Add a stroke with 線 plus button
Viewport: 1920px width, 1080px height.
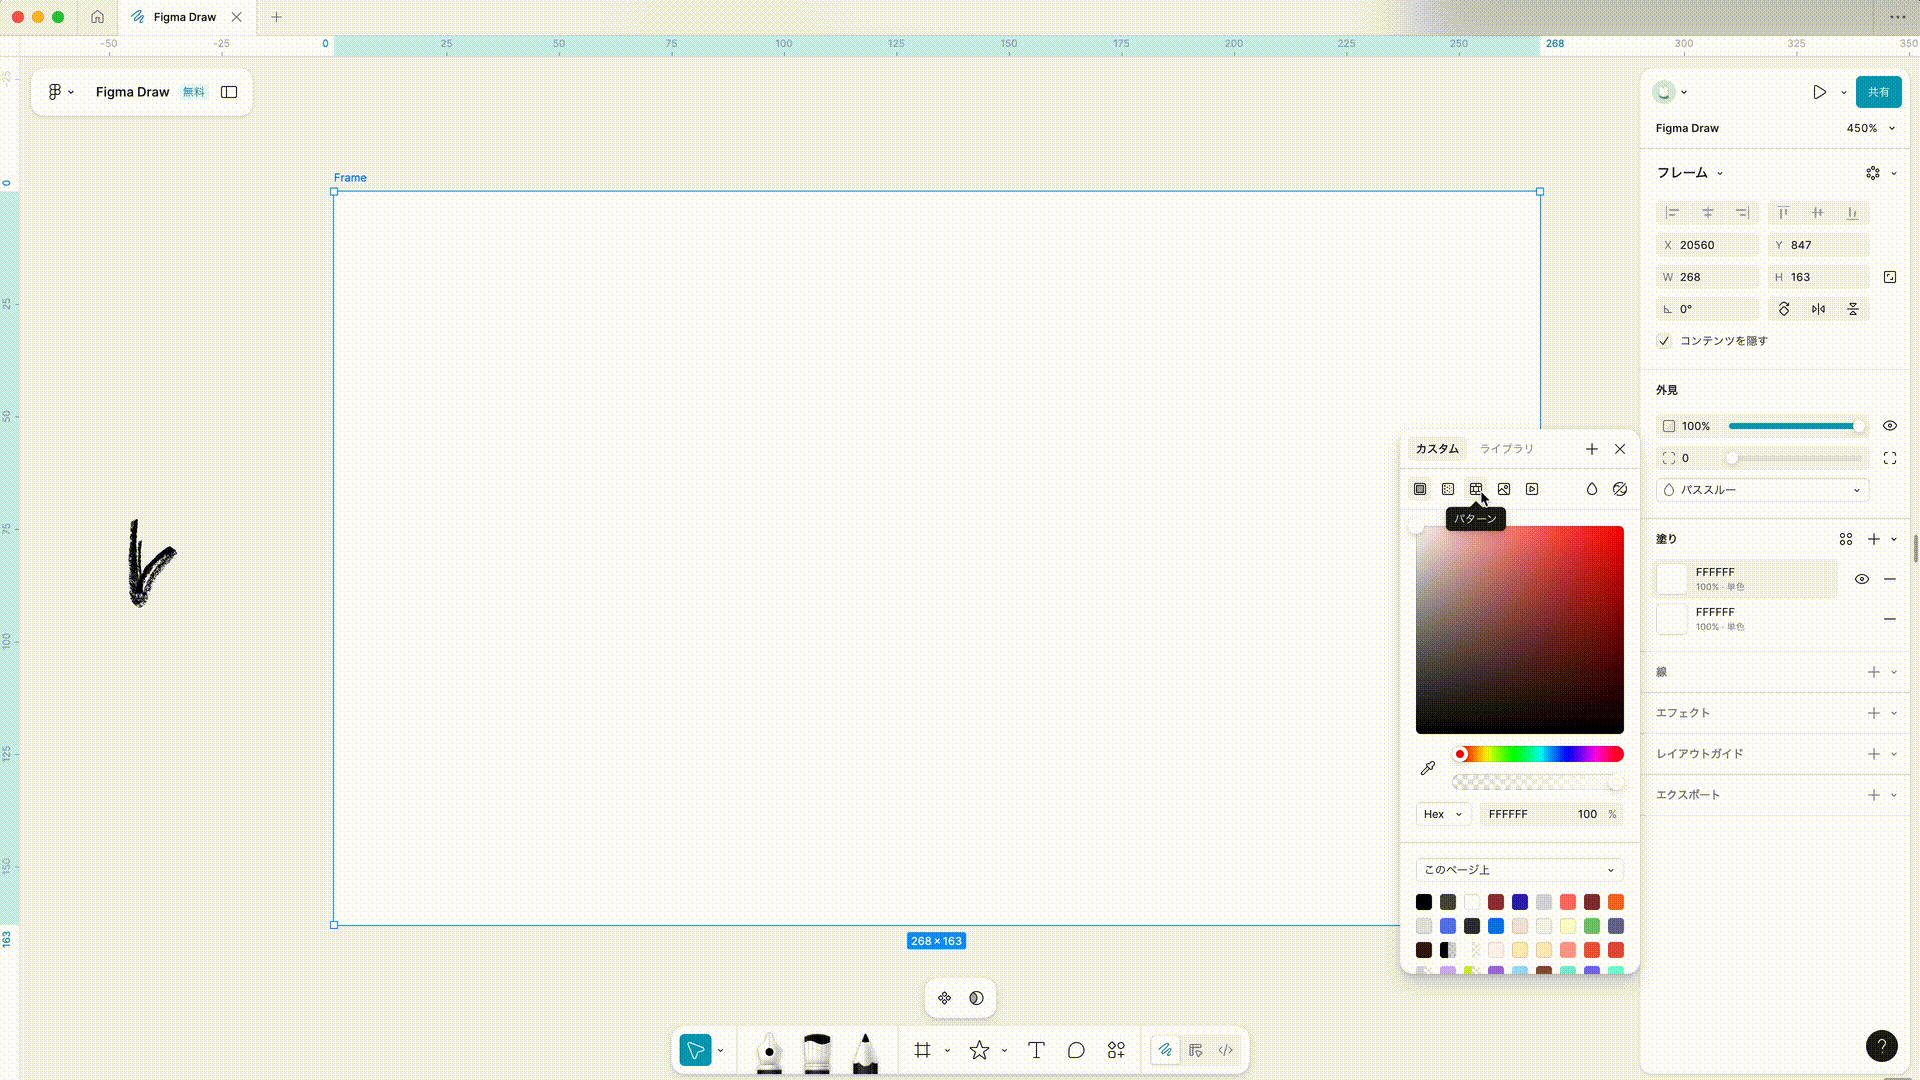click(1874, 672)
